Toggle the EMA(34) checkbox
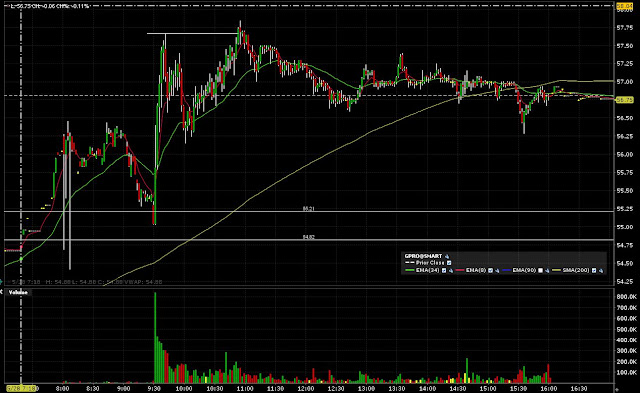Image resolution: width=640 pixels, height=393 pixels. tap(444, 271)
